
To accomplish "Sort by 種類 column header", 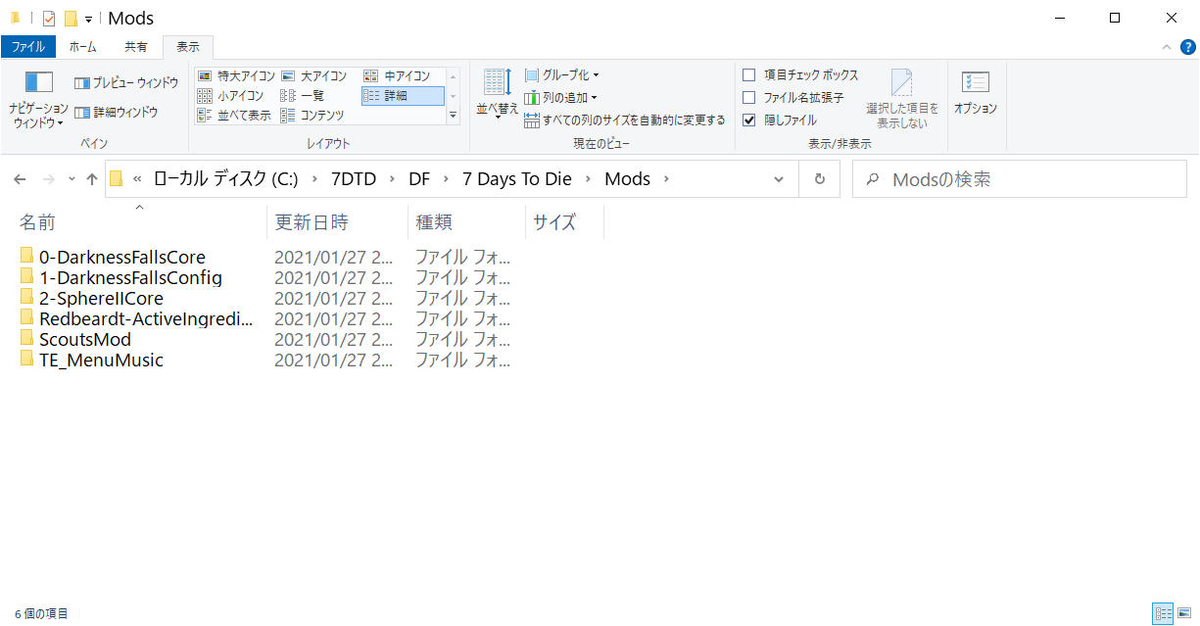I will [x=466, y=222].
